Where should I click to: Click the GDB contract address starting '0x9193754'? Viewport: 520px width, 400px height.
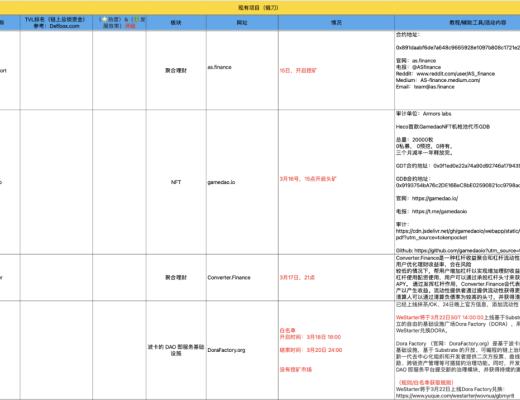click(x=458, y=185)
